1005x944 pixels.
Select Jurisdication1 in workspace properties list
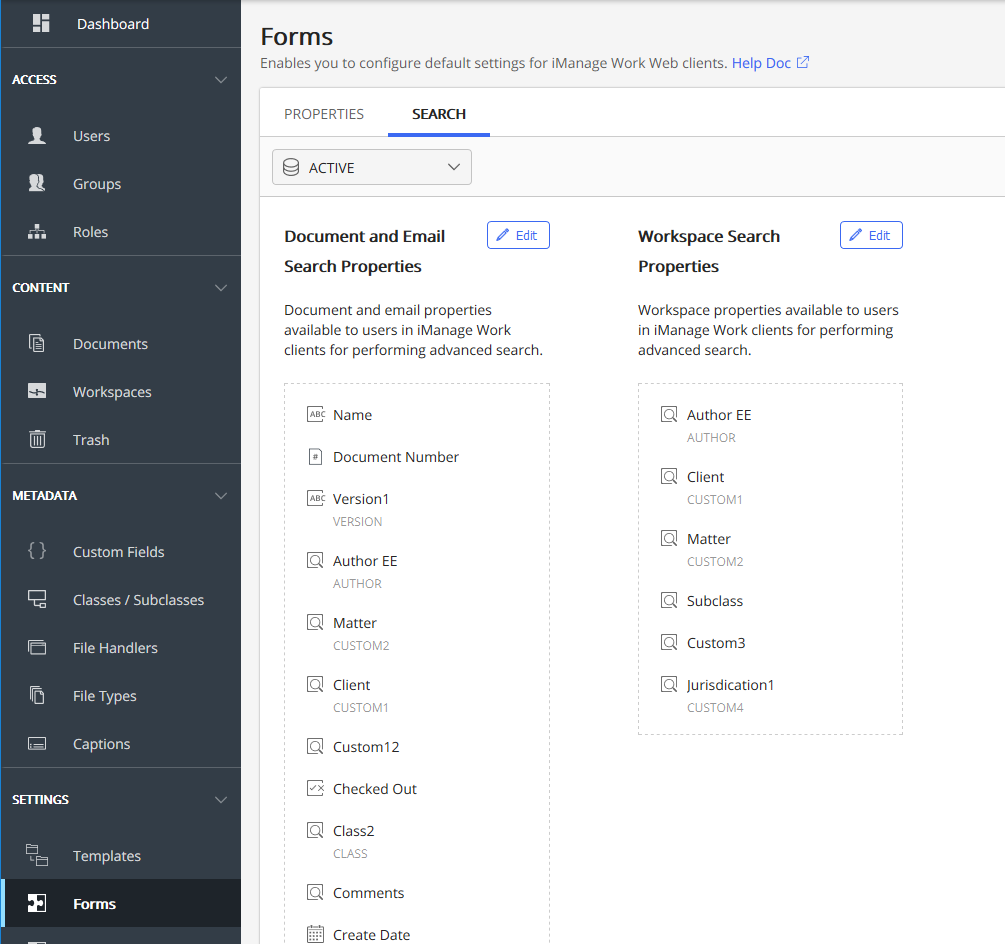[730, 685]
